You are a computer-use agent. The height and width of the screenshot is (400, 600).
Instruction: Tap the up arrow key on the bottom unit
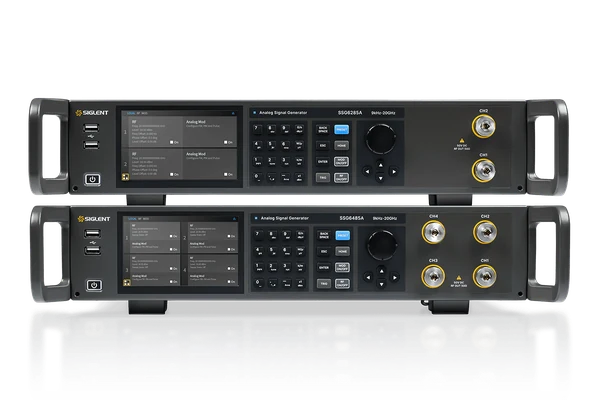(382, 270)
